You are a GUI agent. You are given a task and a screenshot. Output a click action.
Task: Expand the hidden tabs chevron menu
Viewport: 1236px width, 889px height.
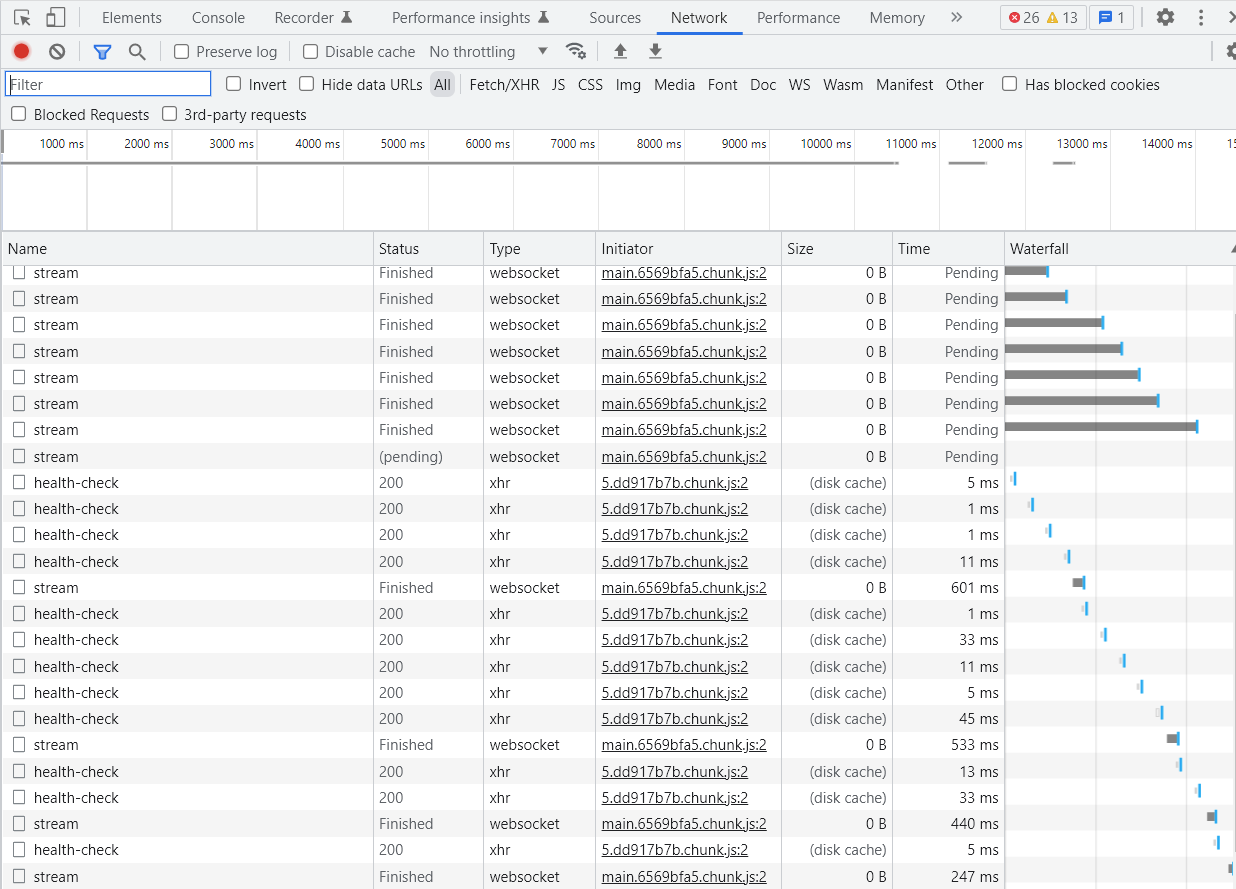click(x=956, y=17)
